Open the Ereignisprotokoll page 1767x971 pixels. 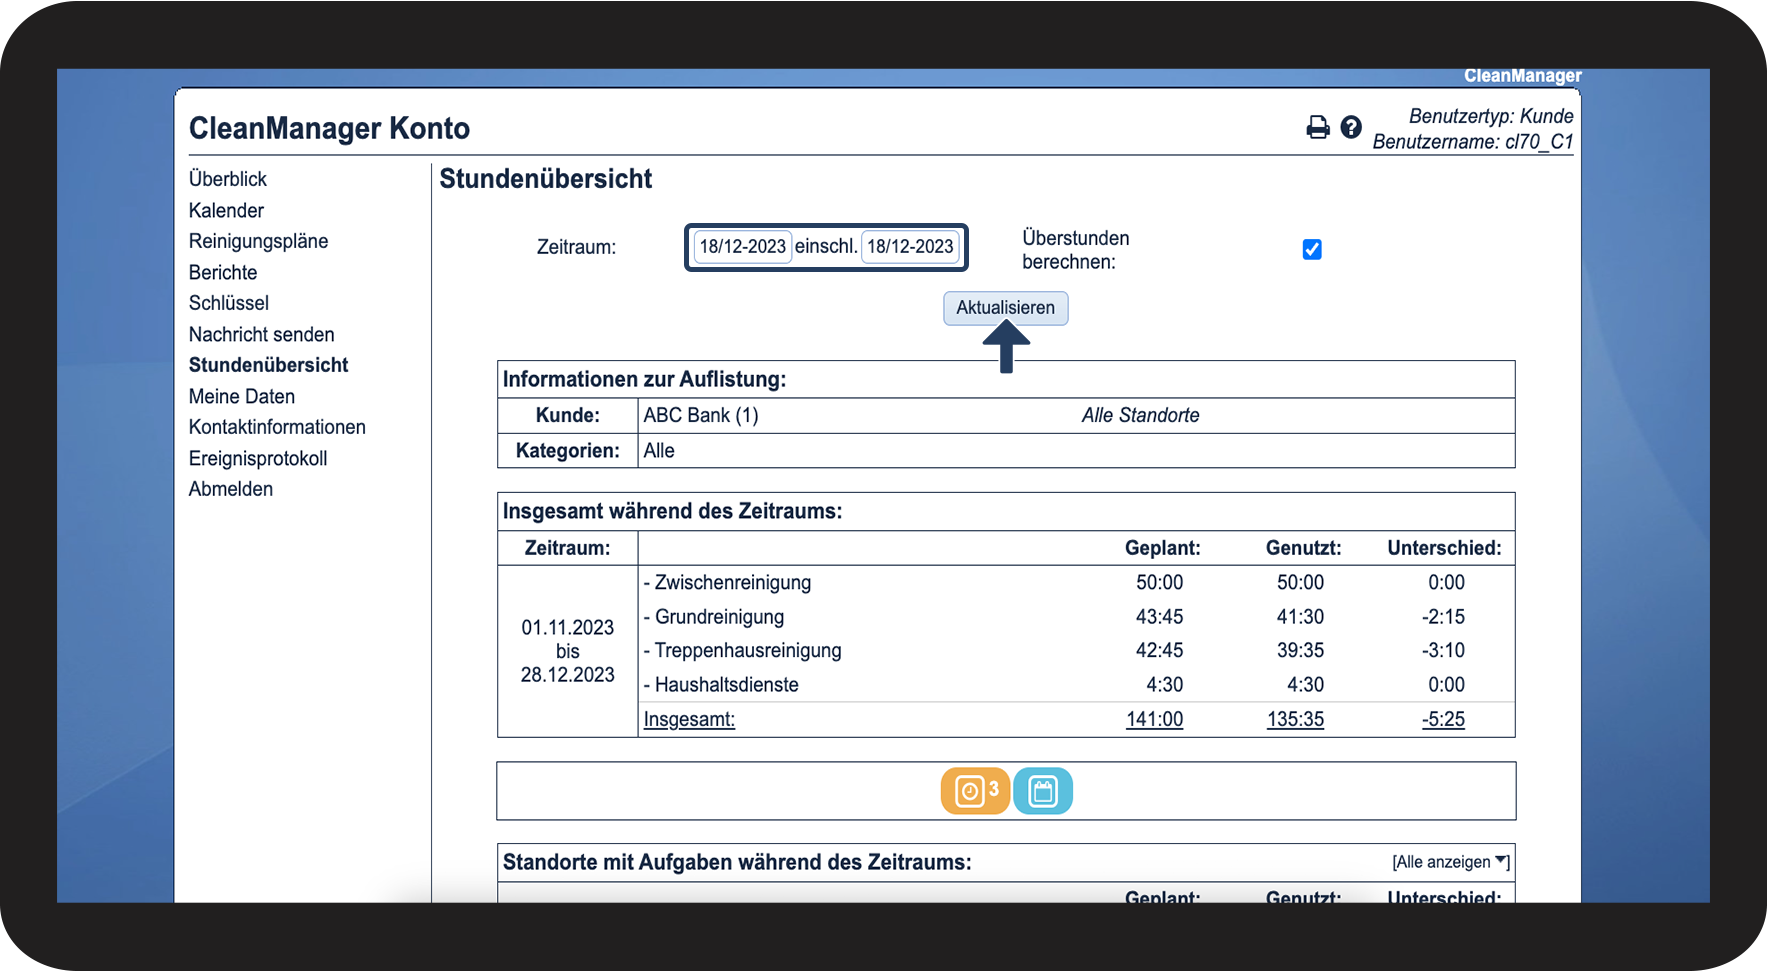point(258,459)
